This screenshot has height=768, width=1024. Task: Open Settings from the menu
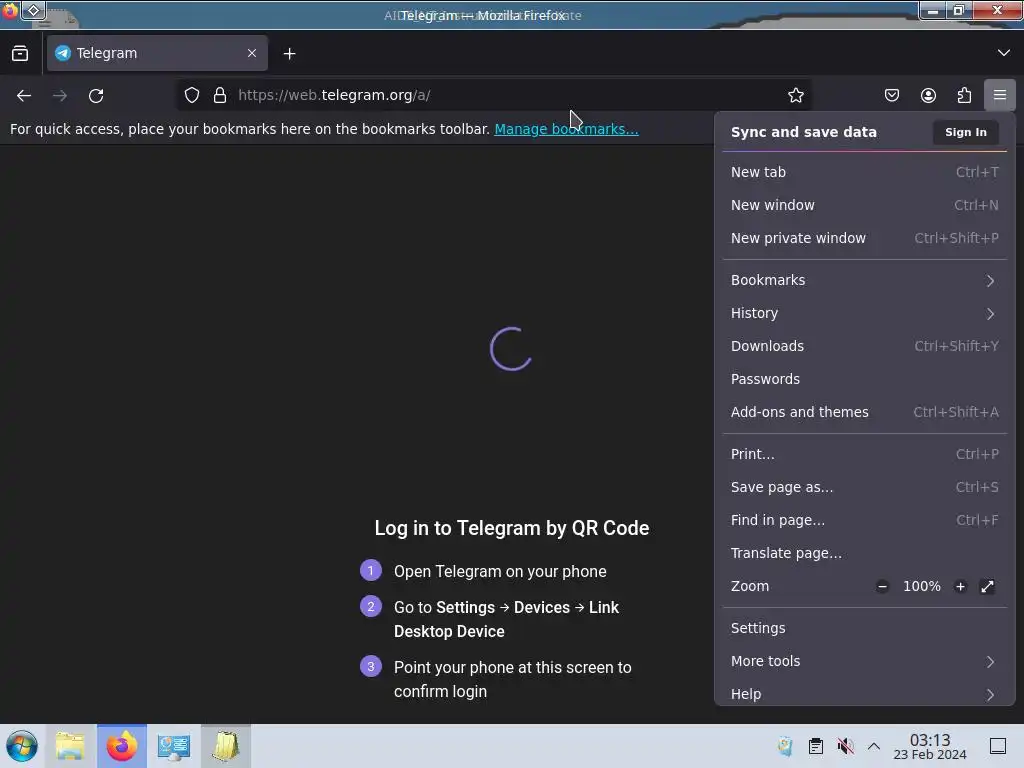point(865,628)
